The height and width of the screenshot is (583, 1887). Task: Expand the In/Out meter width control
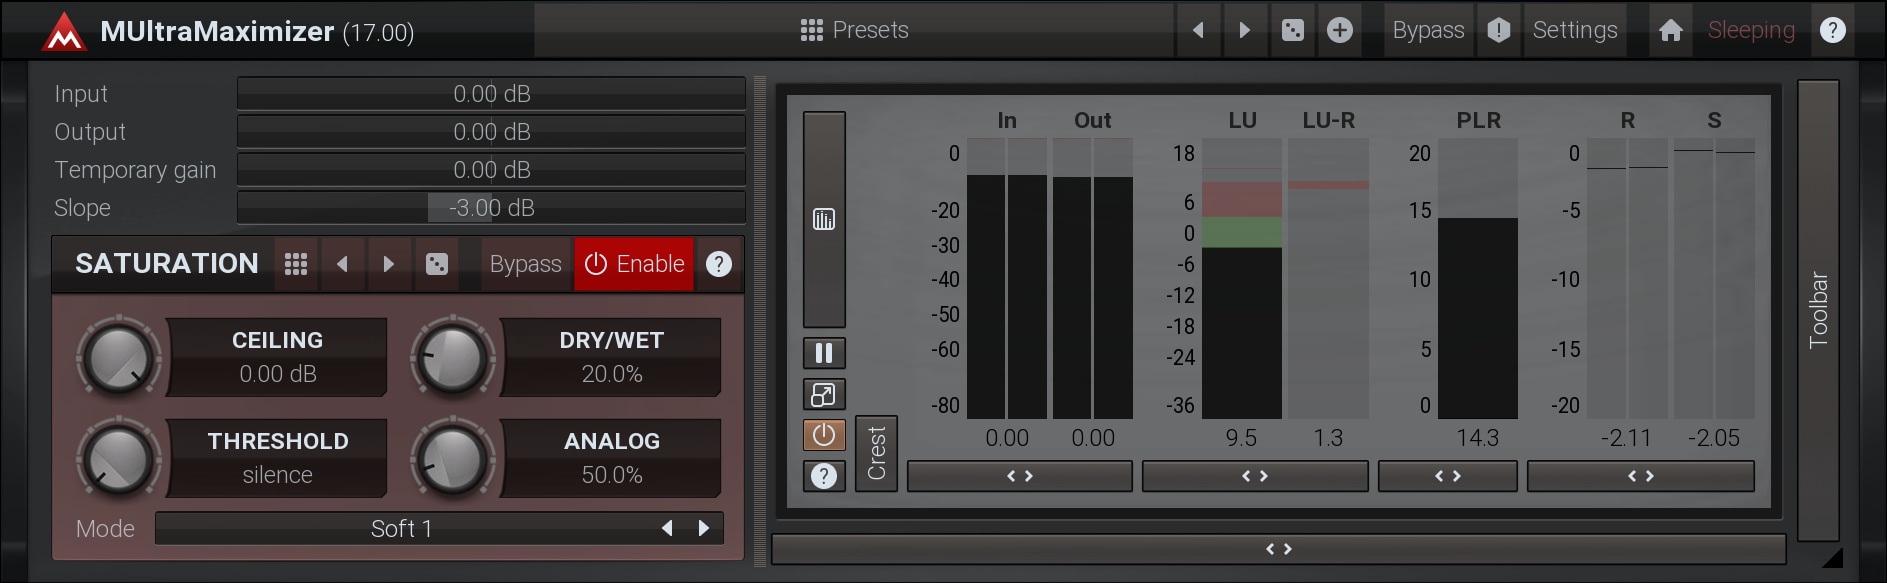coord(1019,476)
